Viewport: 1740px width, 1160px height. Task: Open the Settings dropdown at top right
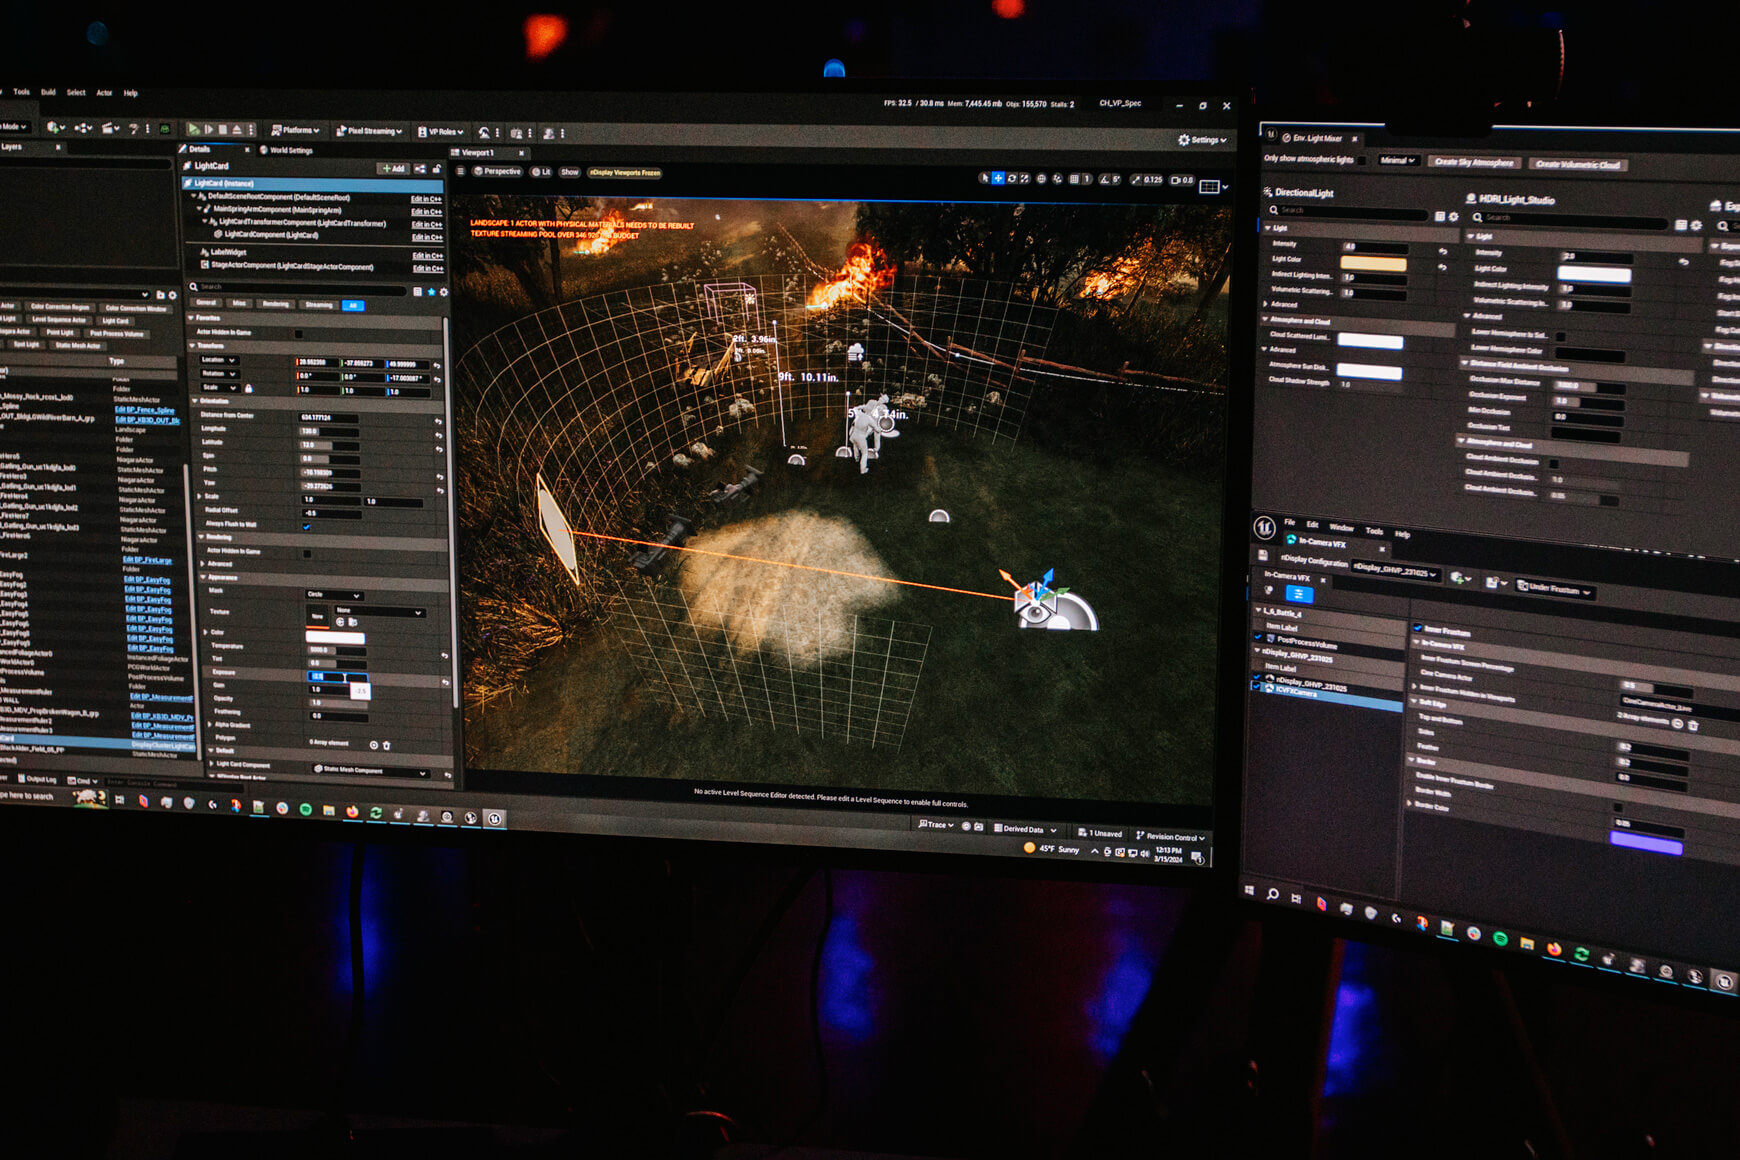click(x=1203, y=140)
